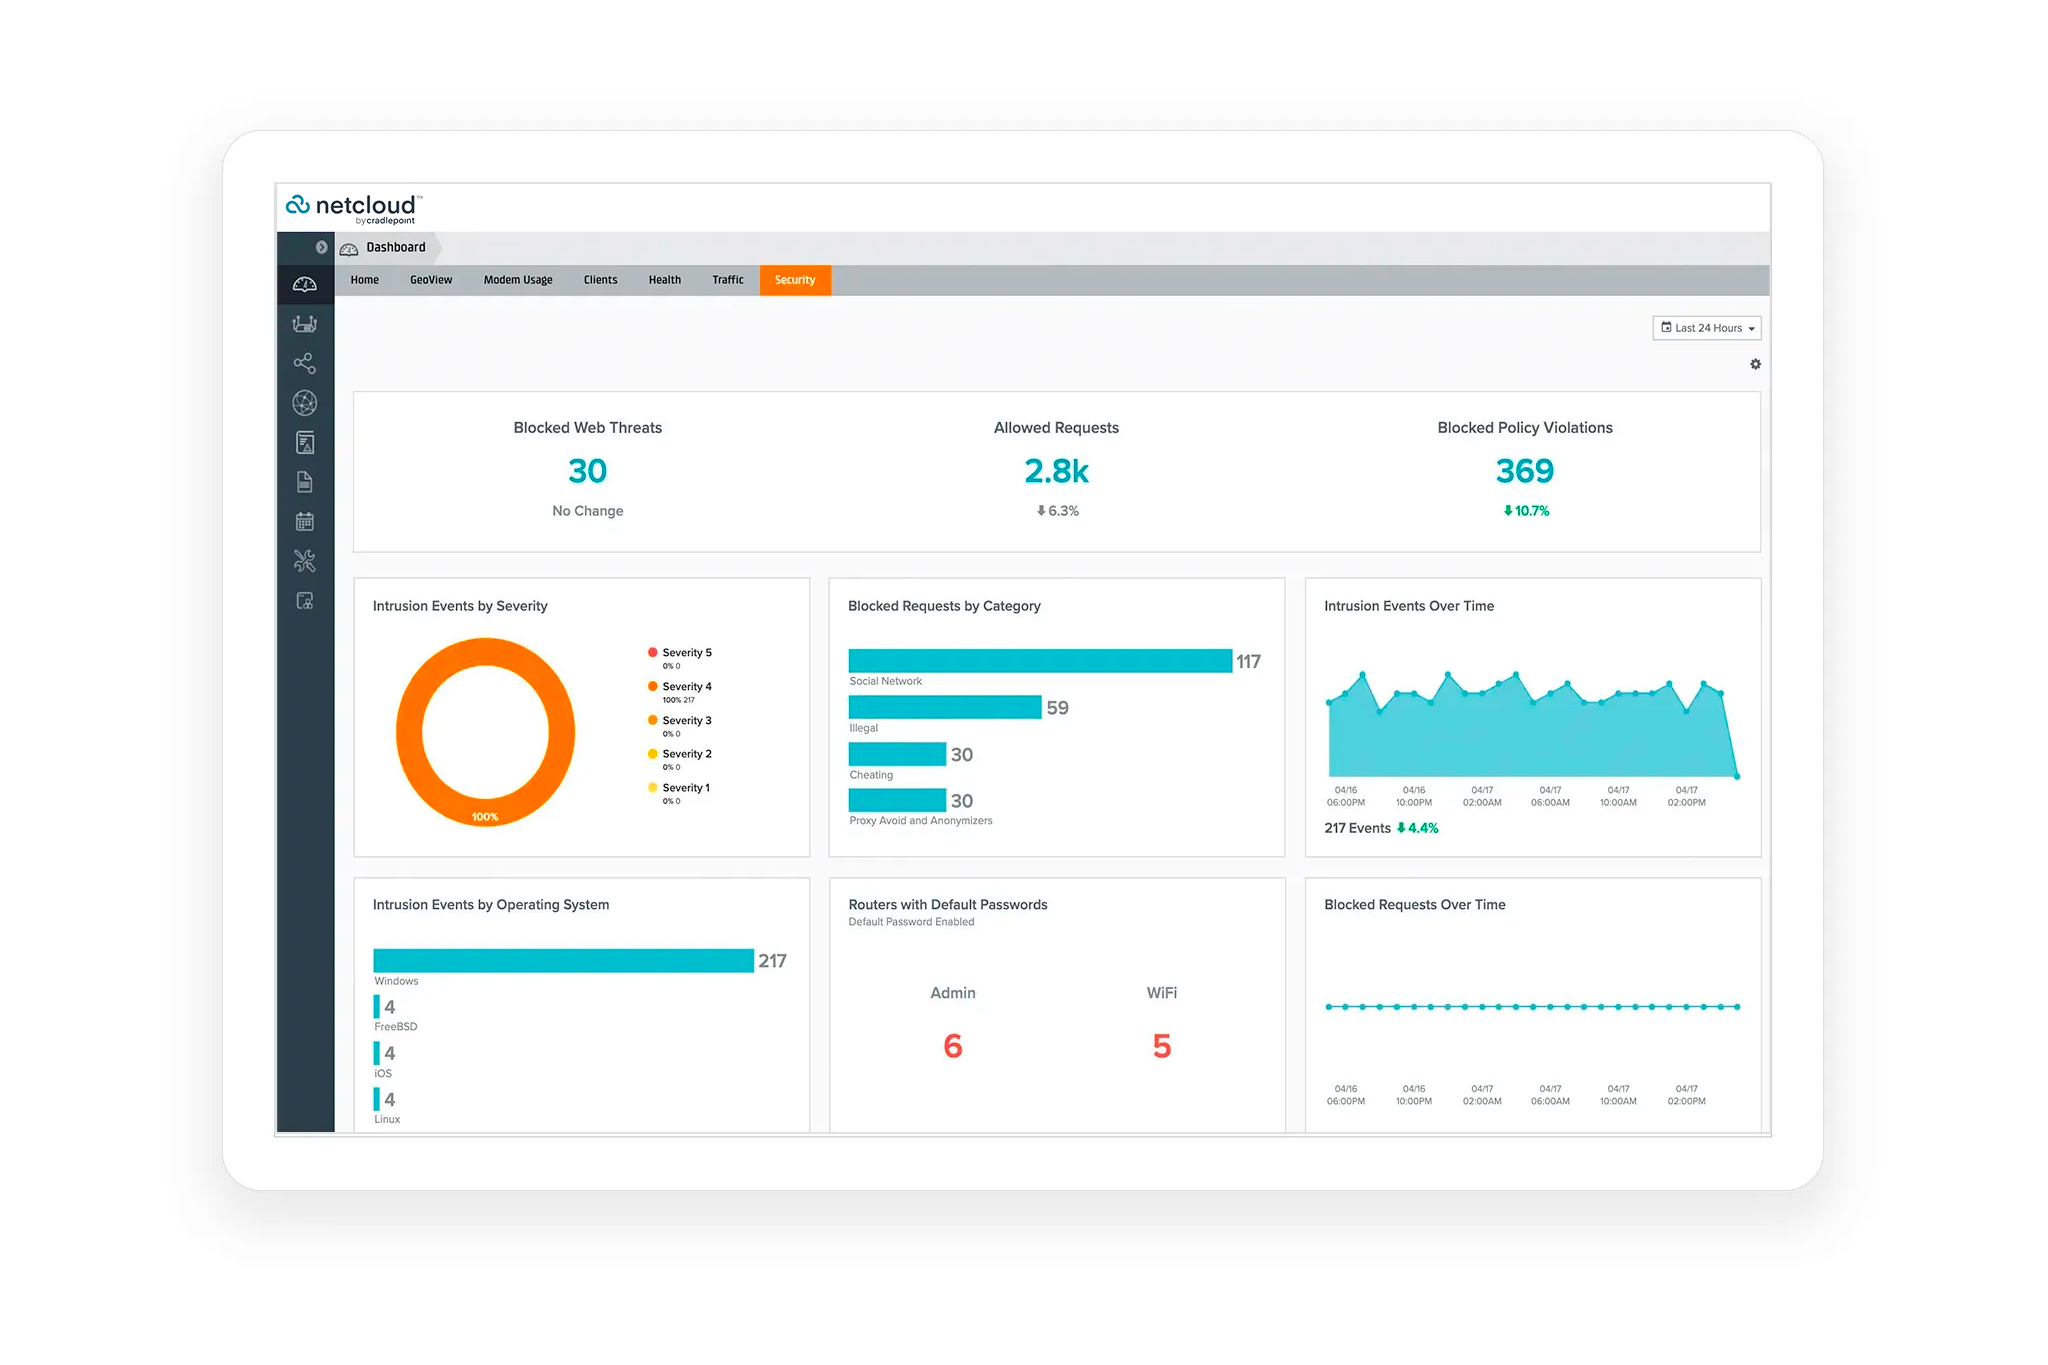The height and width of the screenshot is (1365, 2048).
Task: Open the router devices sidebar icon
Action: 304,324
